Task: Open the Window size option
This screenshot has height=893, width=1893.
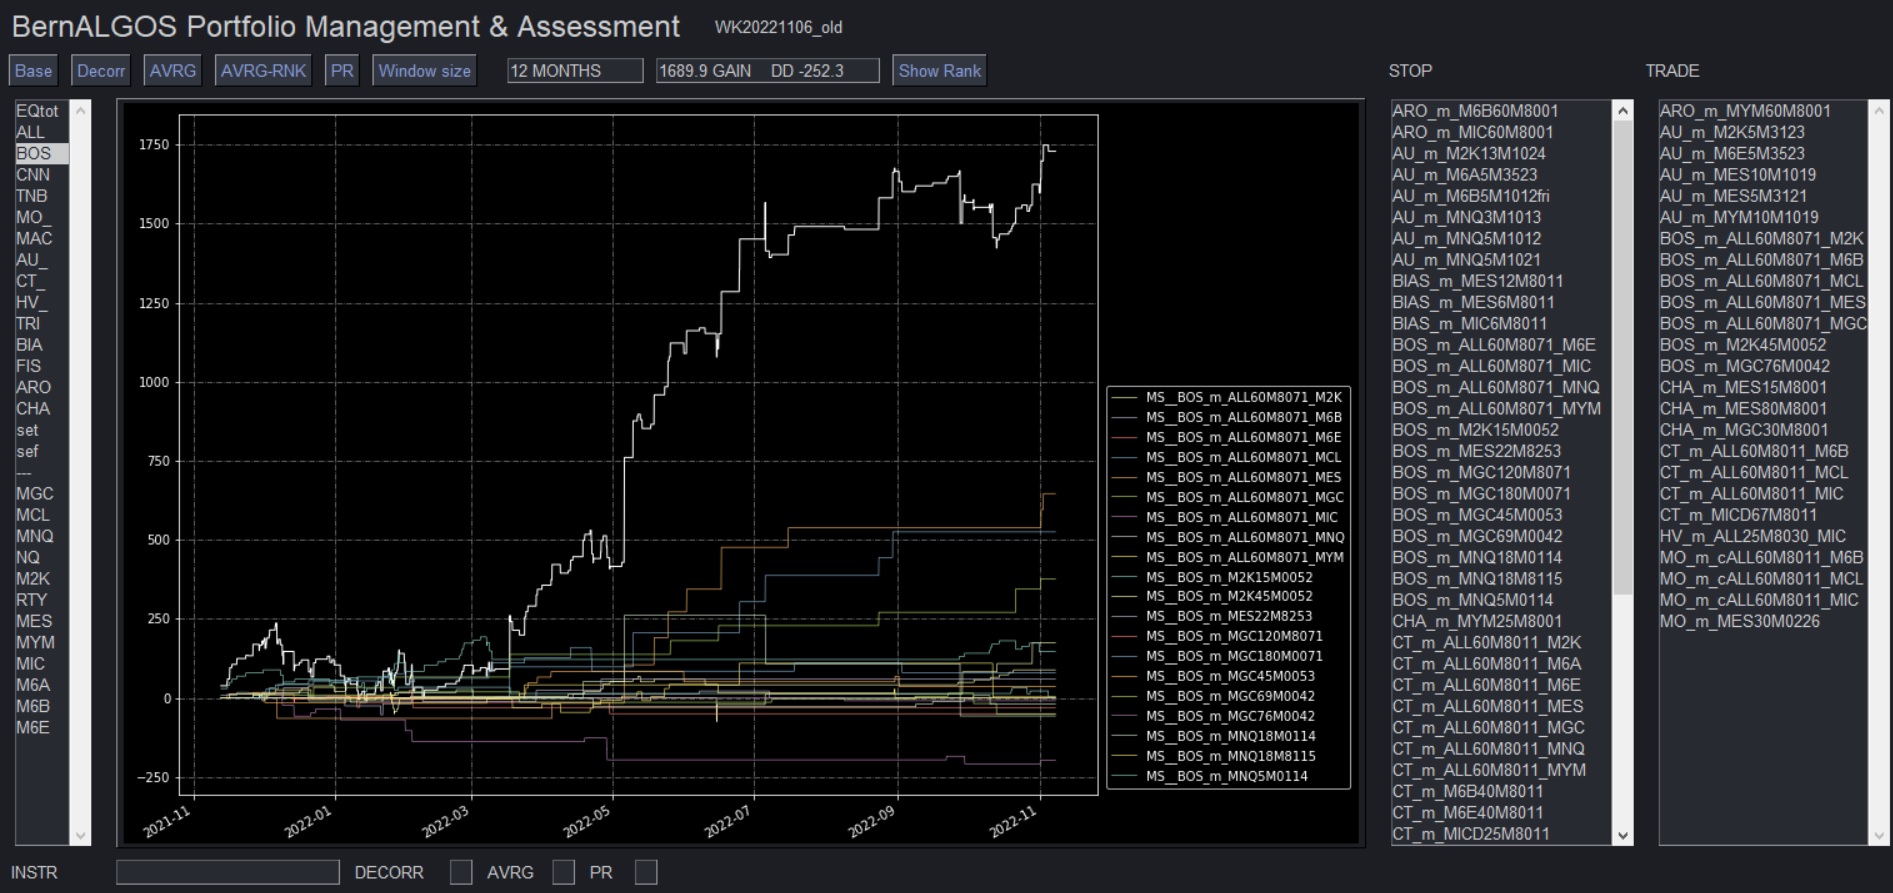Action: pyautogui.click(x=424, y=71)
